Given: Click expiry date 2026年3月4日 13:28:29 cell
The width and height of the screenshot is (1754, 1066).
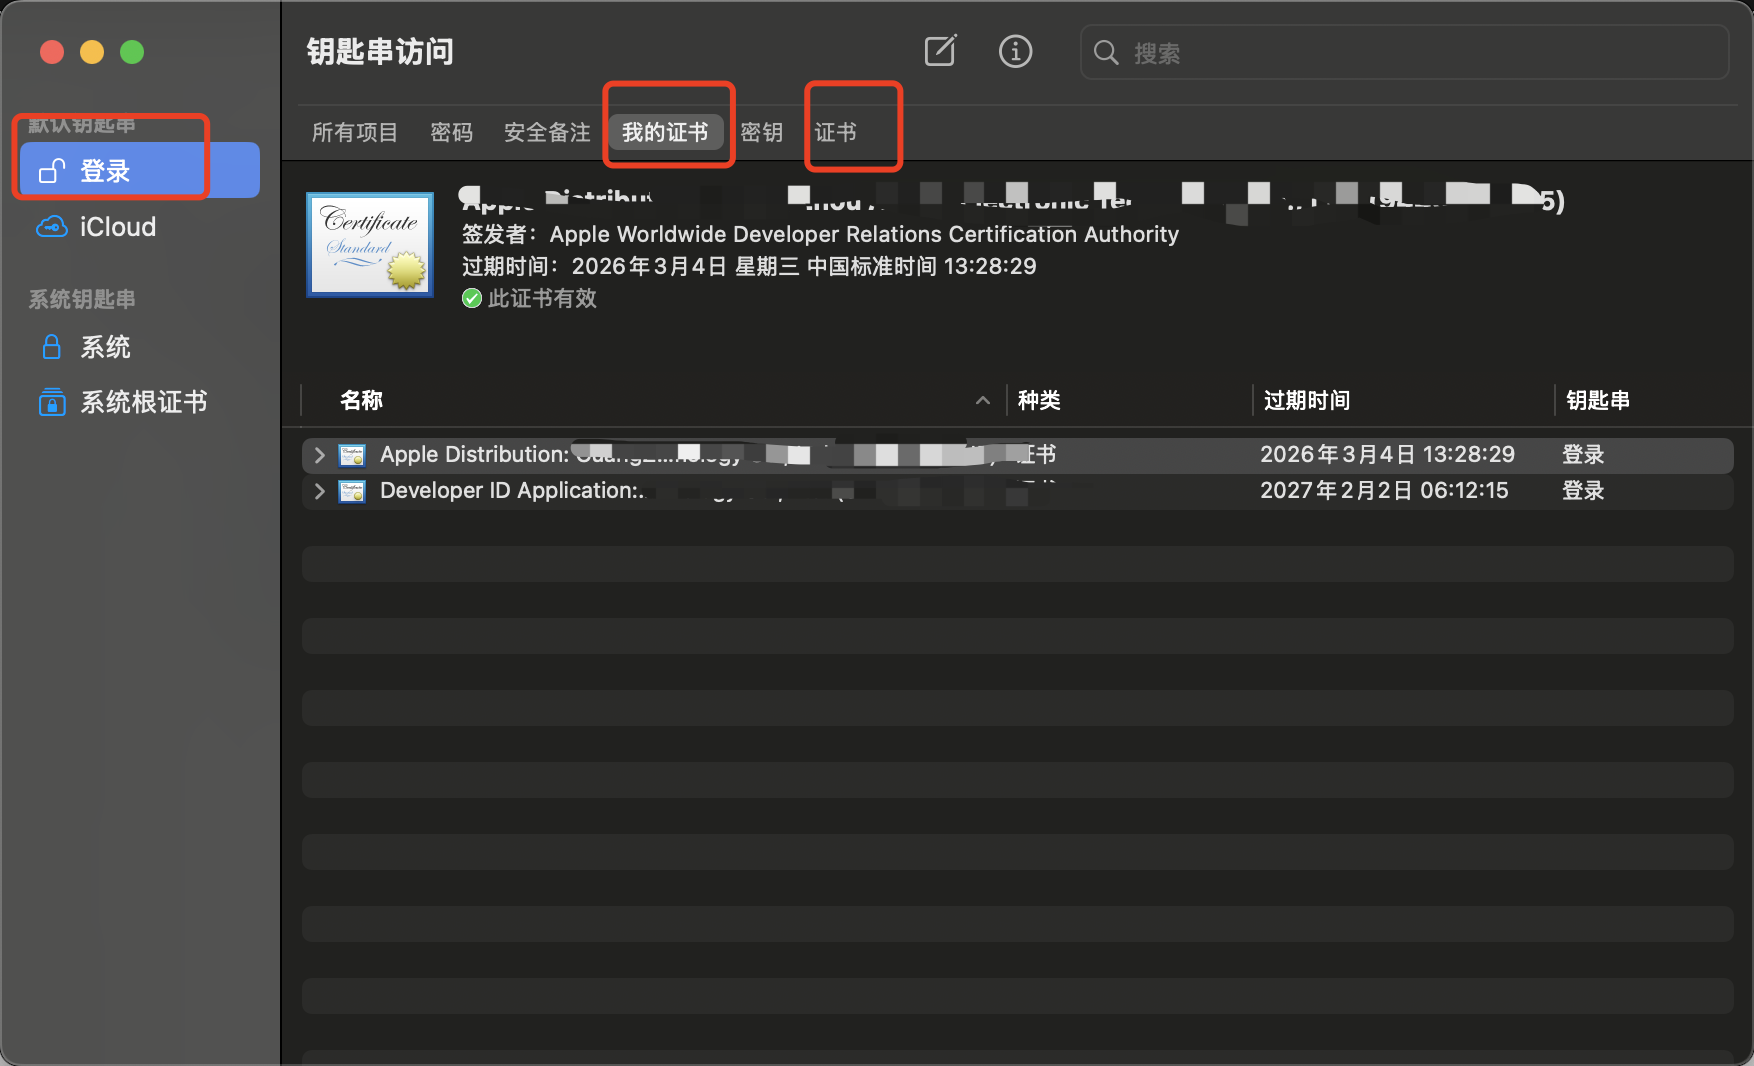Looking at the screenshot, I should 1387,455.
